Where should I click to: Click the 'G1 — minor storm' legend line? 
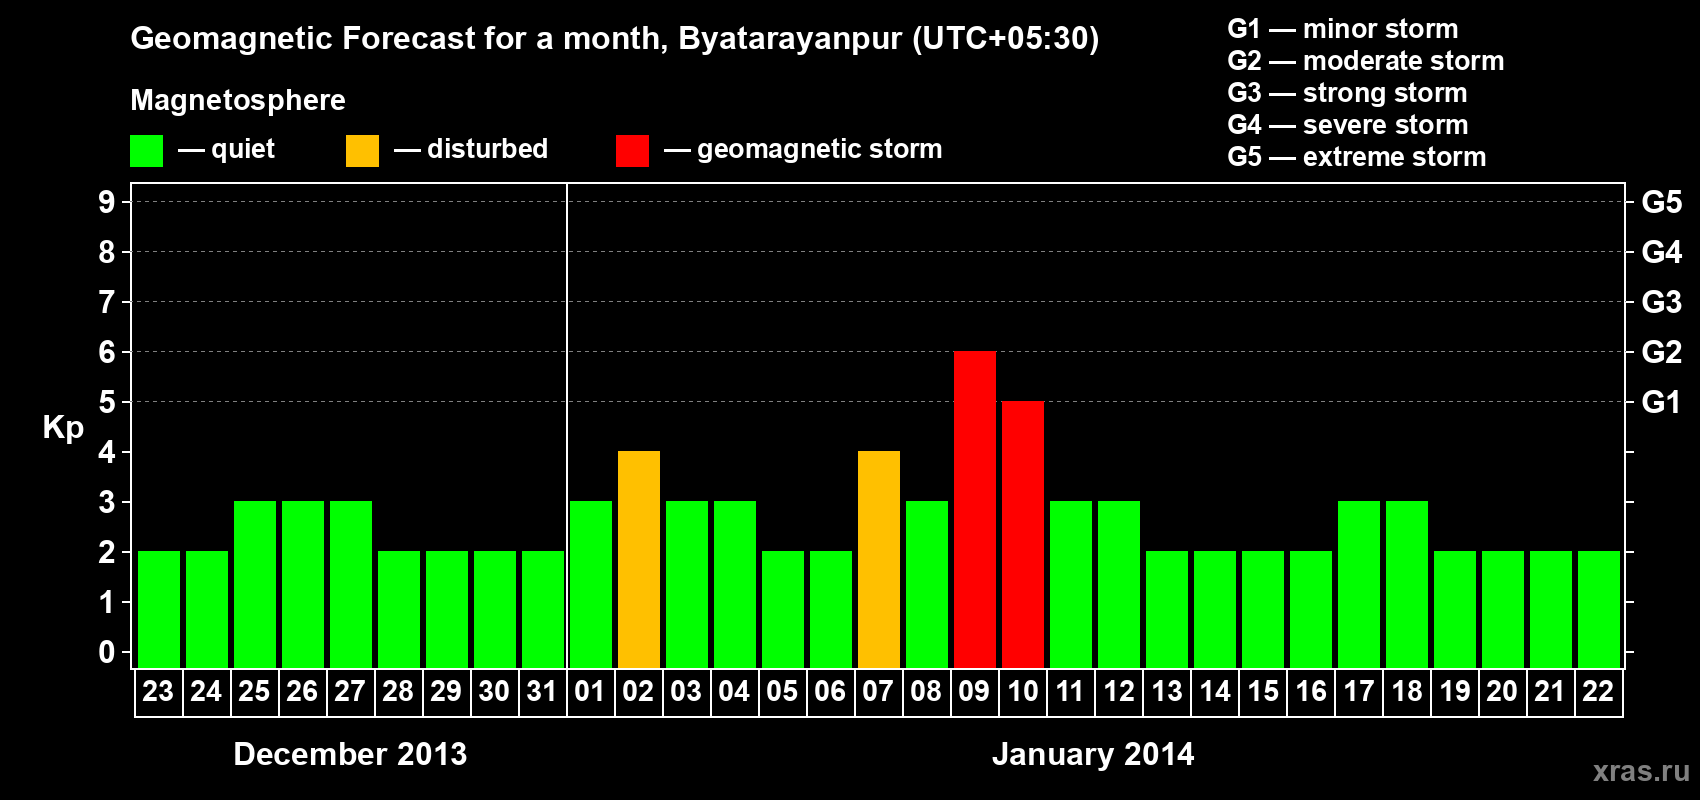(1343, 29)
